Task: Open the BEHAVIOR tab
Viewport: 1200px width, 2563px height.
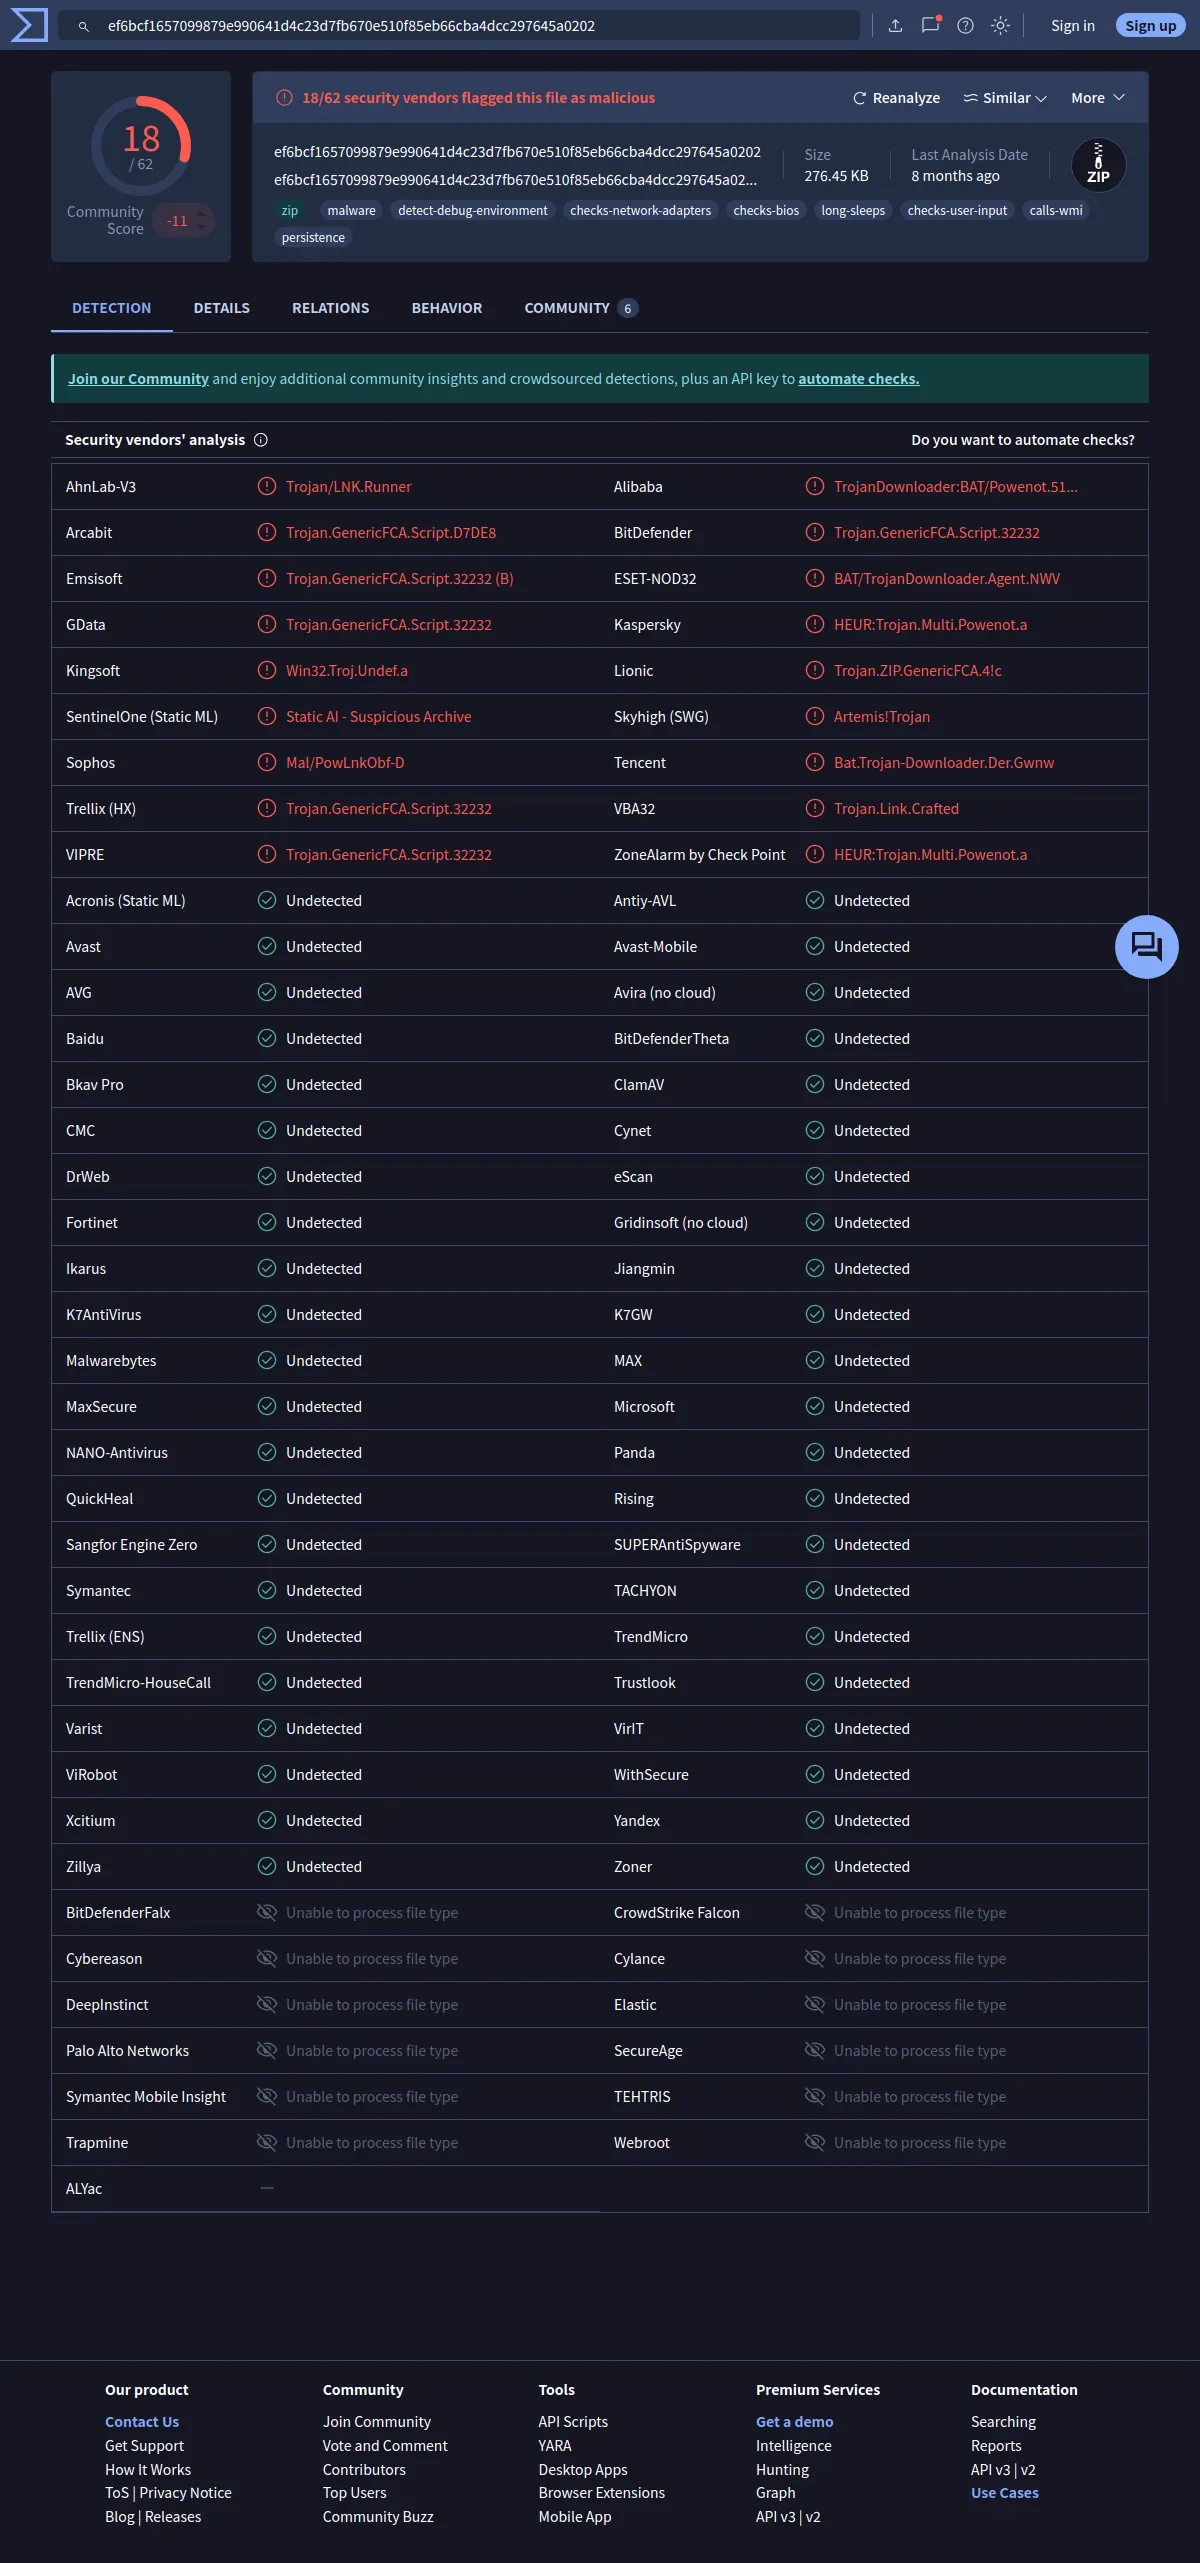Action: (447, 308)
